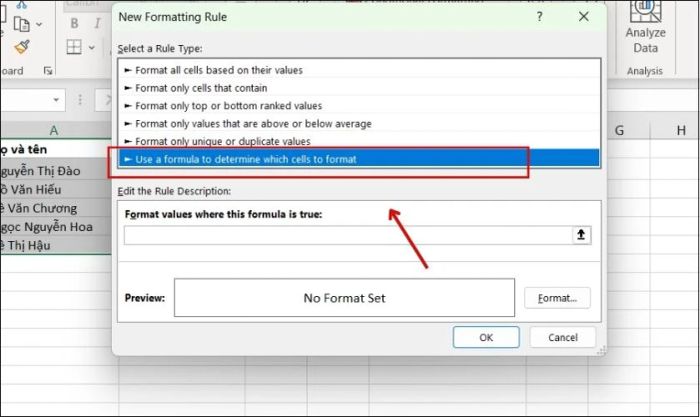Select column A header
Screen dimensions: 700x417
(55, 130)
